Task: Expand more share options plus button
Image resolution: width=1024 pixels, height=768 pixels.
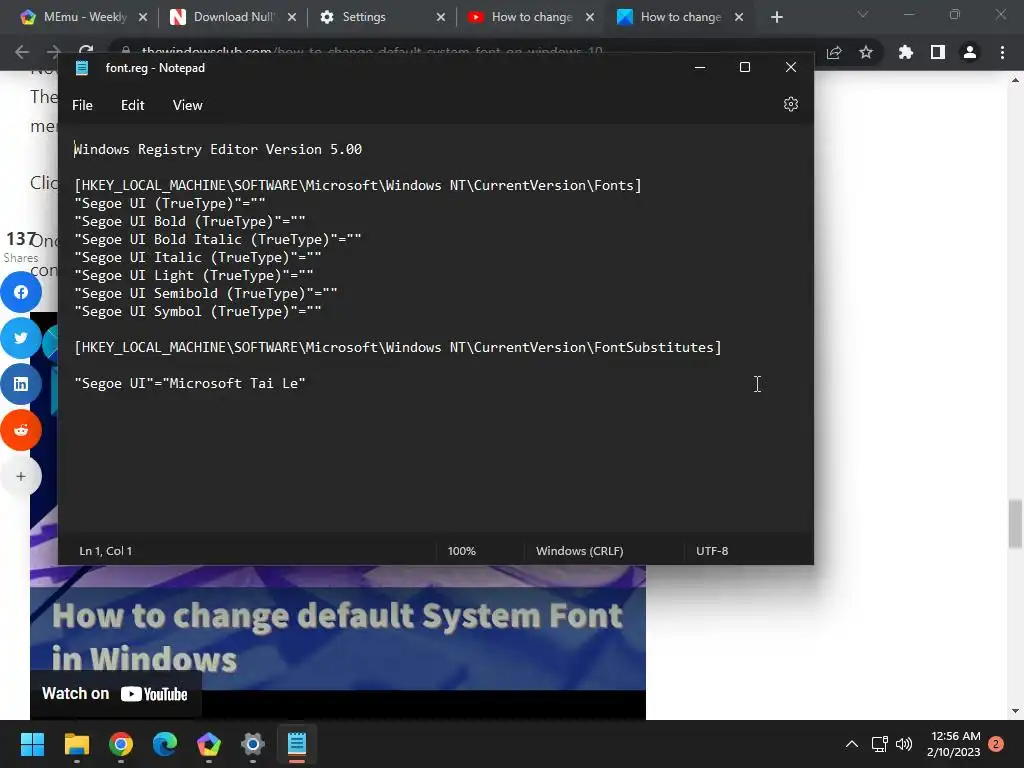Action: click(x=21, y=476)
